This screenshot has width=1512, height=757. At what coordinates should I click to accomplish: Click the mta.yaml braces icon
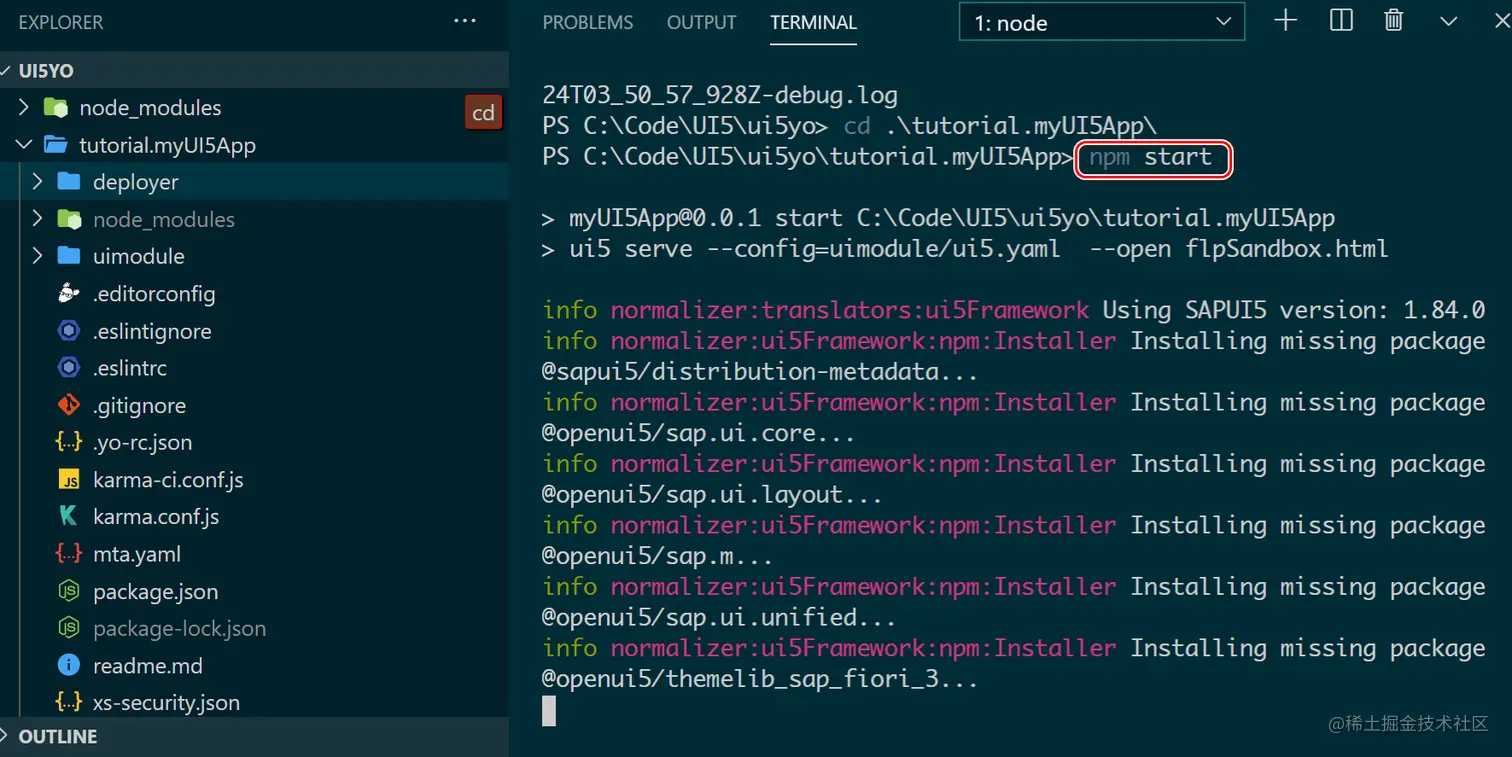[x=69, y=554]
